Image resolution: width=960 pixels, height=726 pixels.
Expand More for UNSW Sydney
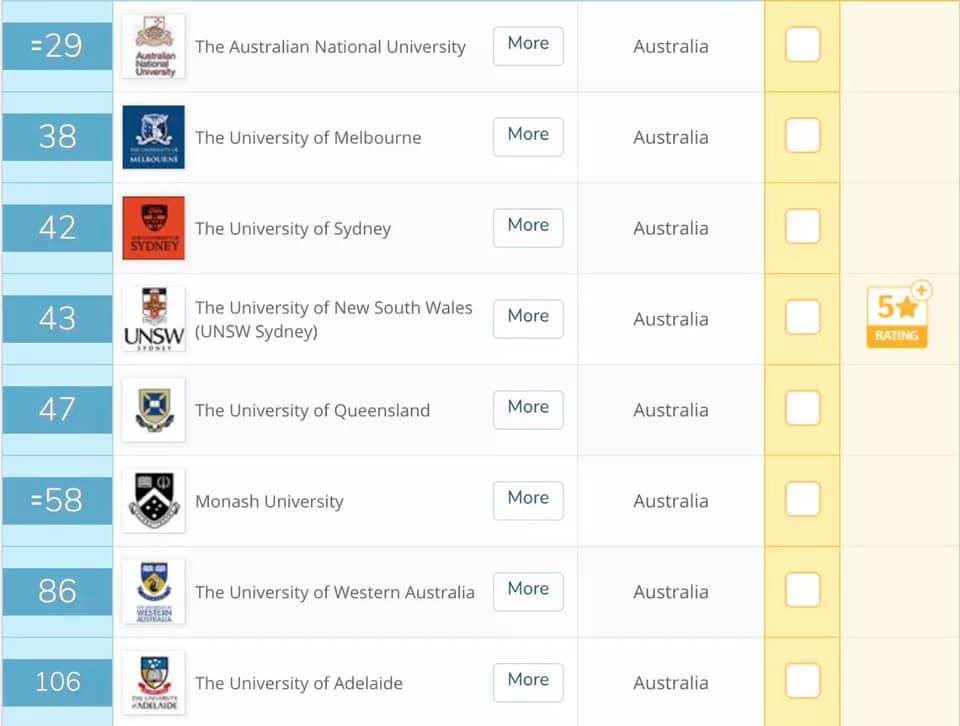tap(528, 318)
